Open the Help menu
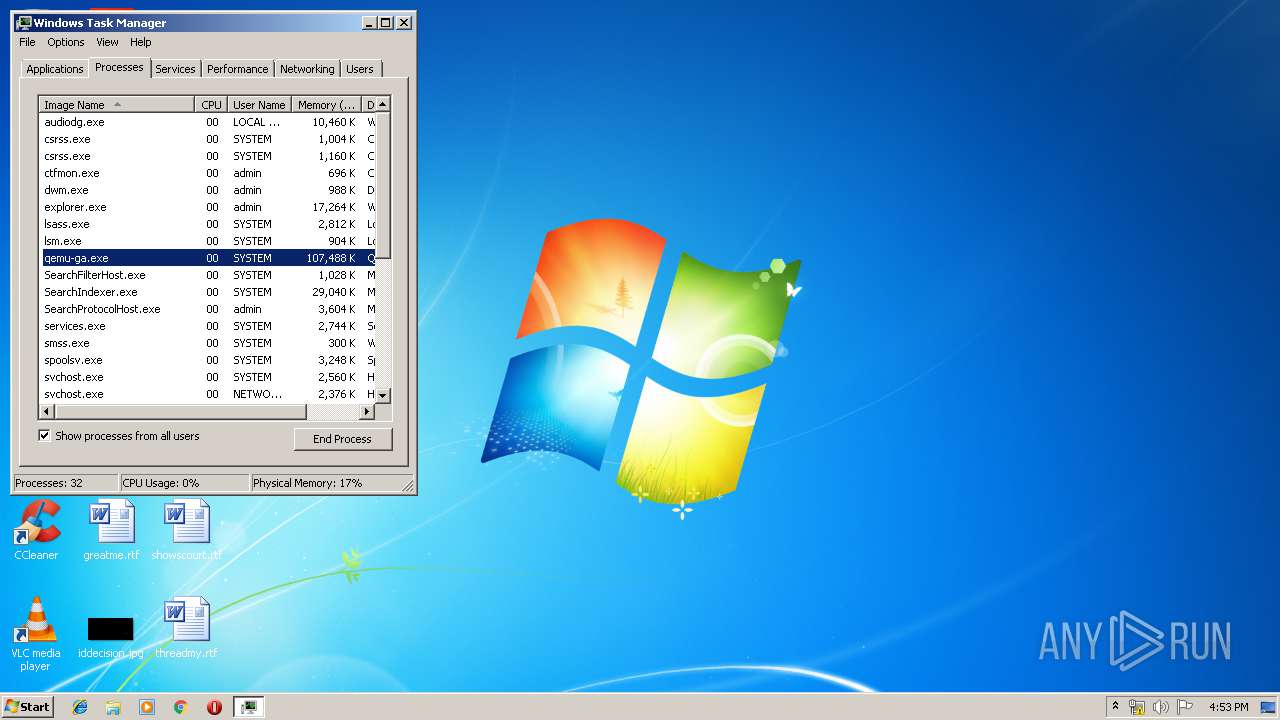Screen dimensions: 1280x720 141,42
